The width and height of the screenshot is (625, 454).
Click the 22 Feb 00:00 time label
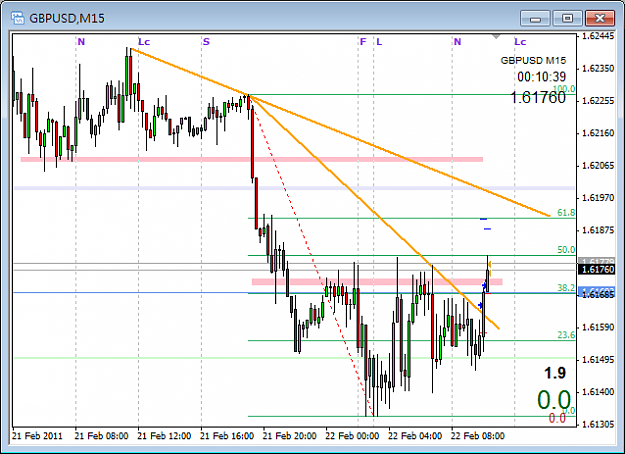[x=352, y=436]
